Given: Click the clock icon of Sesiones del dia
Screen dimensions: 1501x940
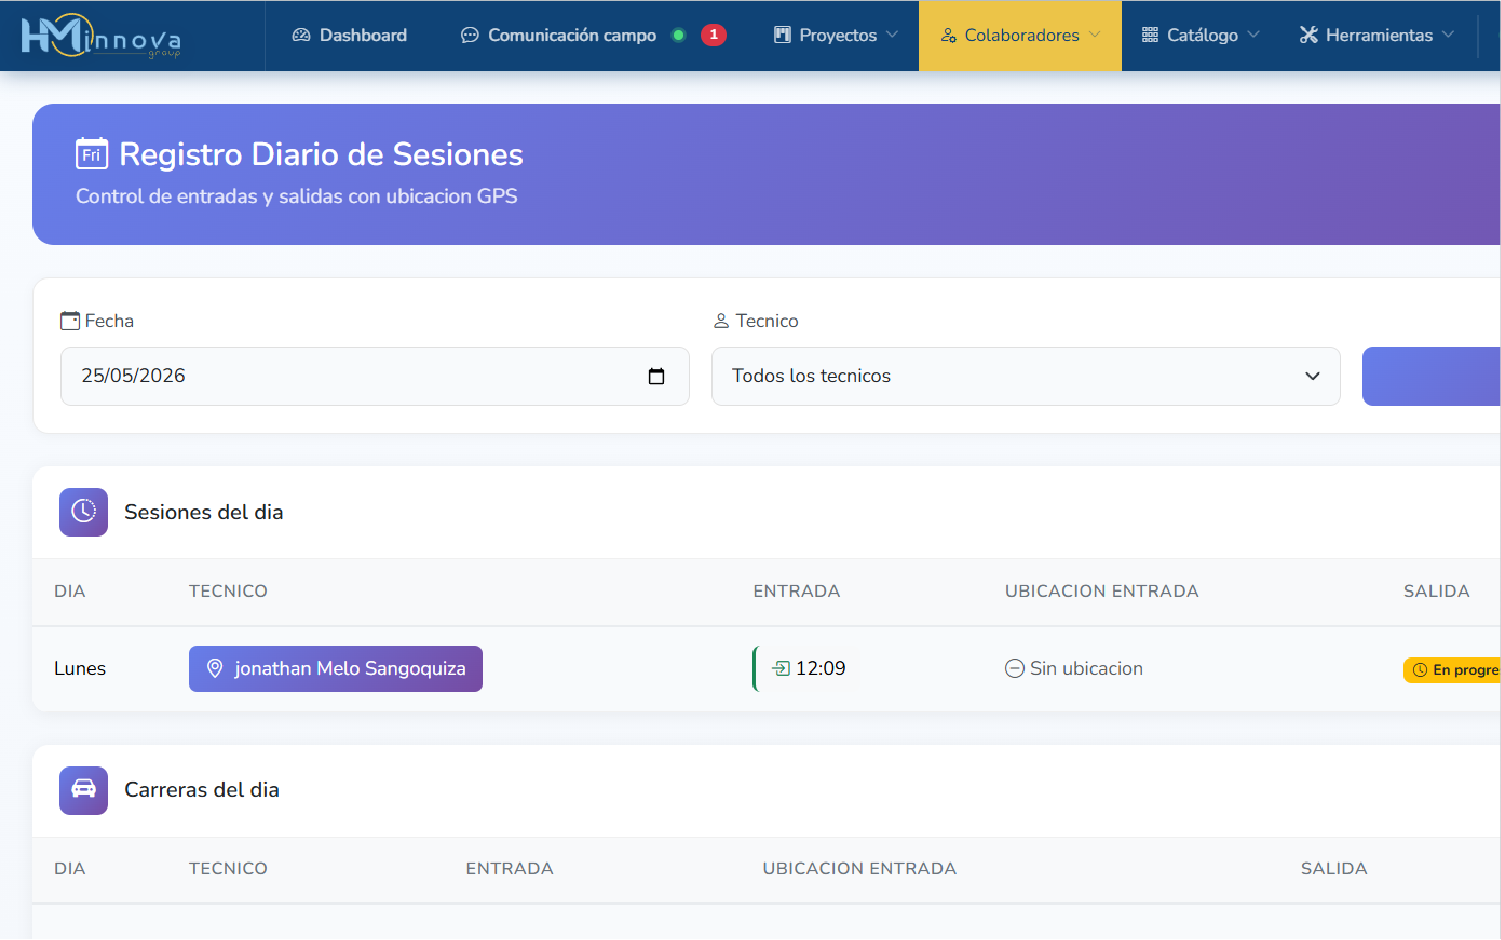Looking at the screenshot, I should click(83, 512).
